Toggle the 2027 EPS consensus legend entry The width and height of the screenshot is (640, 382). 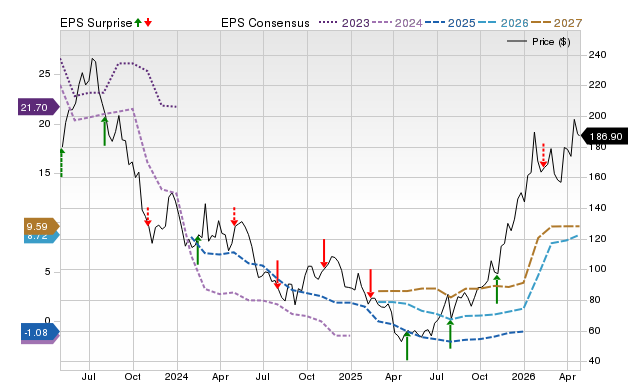click(x=556, y=23)
